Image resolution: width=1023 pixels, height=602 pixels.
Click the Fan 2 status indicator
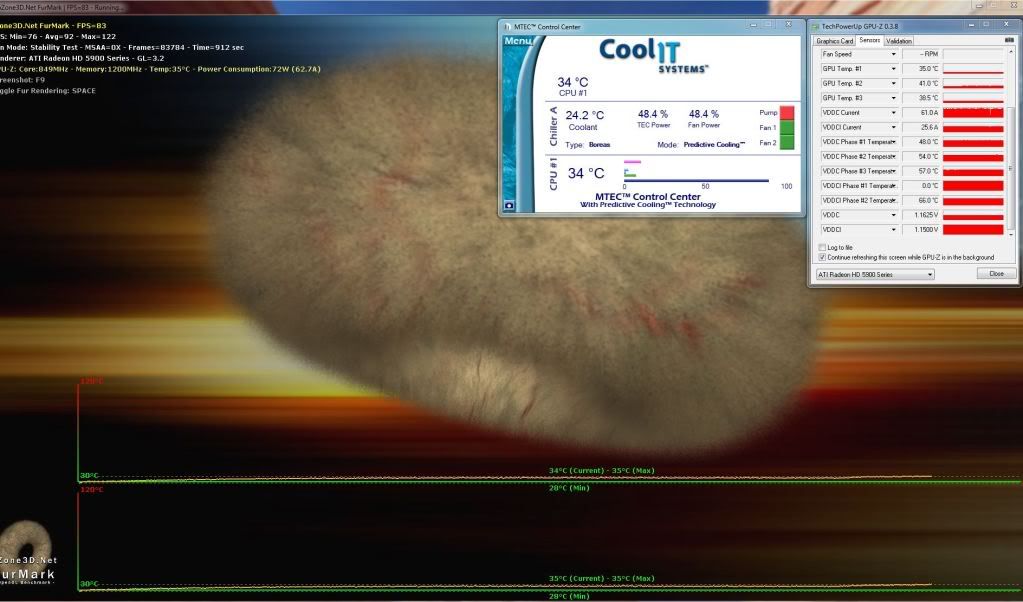tap(787, 142)
